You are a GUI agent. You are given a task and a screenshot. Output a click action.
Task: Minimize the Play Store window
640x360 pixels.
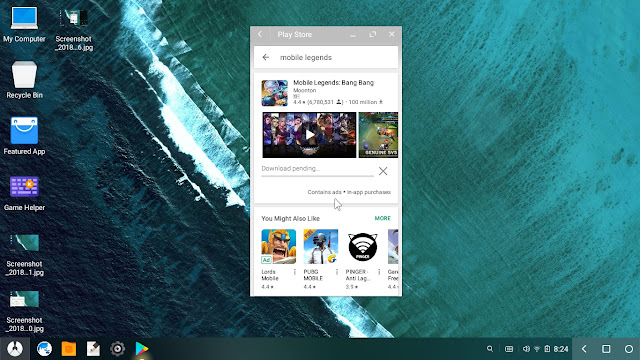[353, 35]
